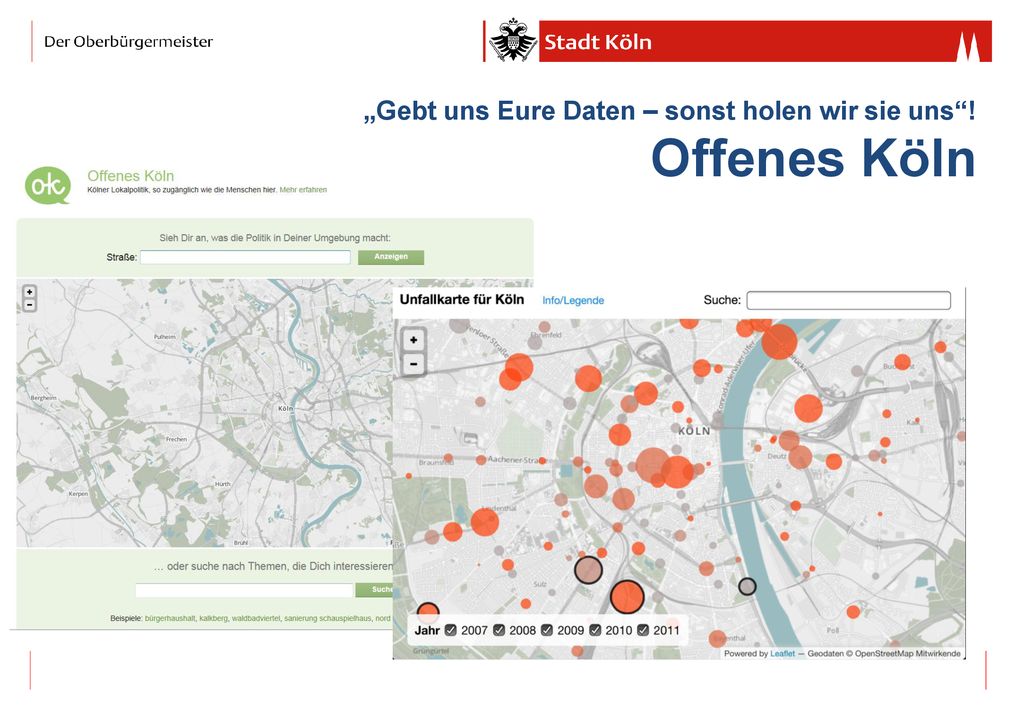Screen dimensions: 1024x709
Task: Zoom out on the Unfallkarte map
Action: click(413, 364)
